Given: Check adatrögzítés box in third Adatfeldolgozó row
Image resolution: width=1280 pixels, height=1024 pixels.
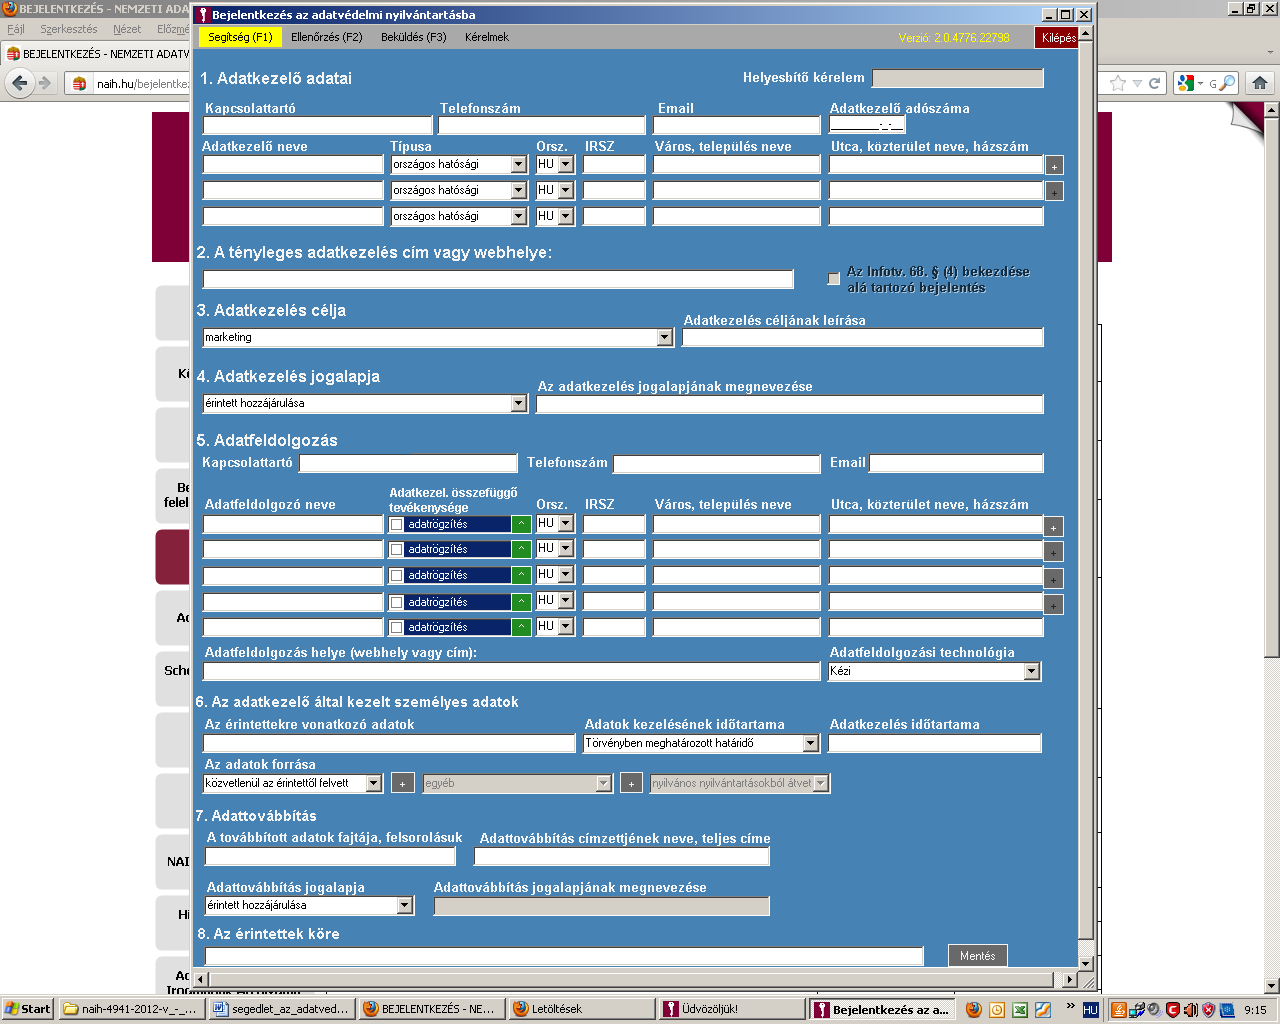Looking at the screenshot, I should [397, 576].
